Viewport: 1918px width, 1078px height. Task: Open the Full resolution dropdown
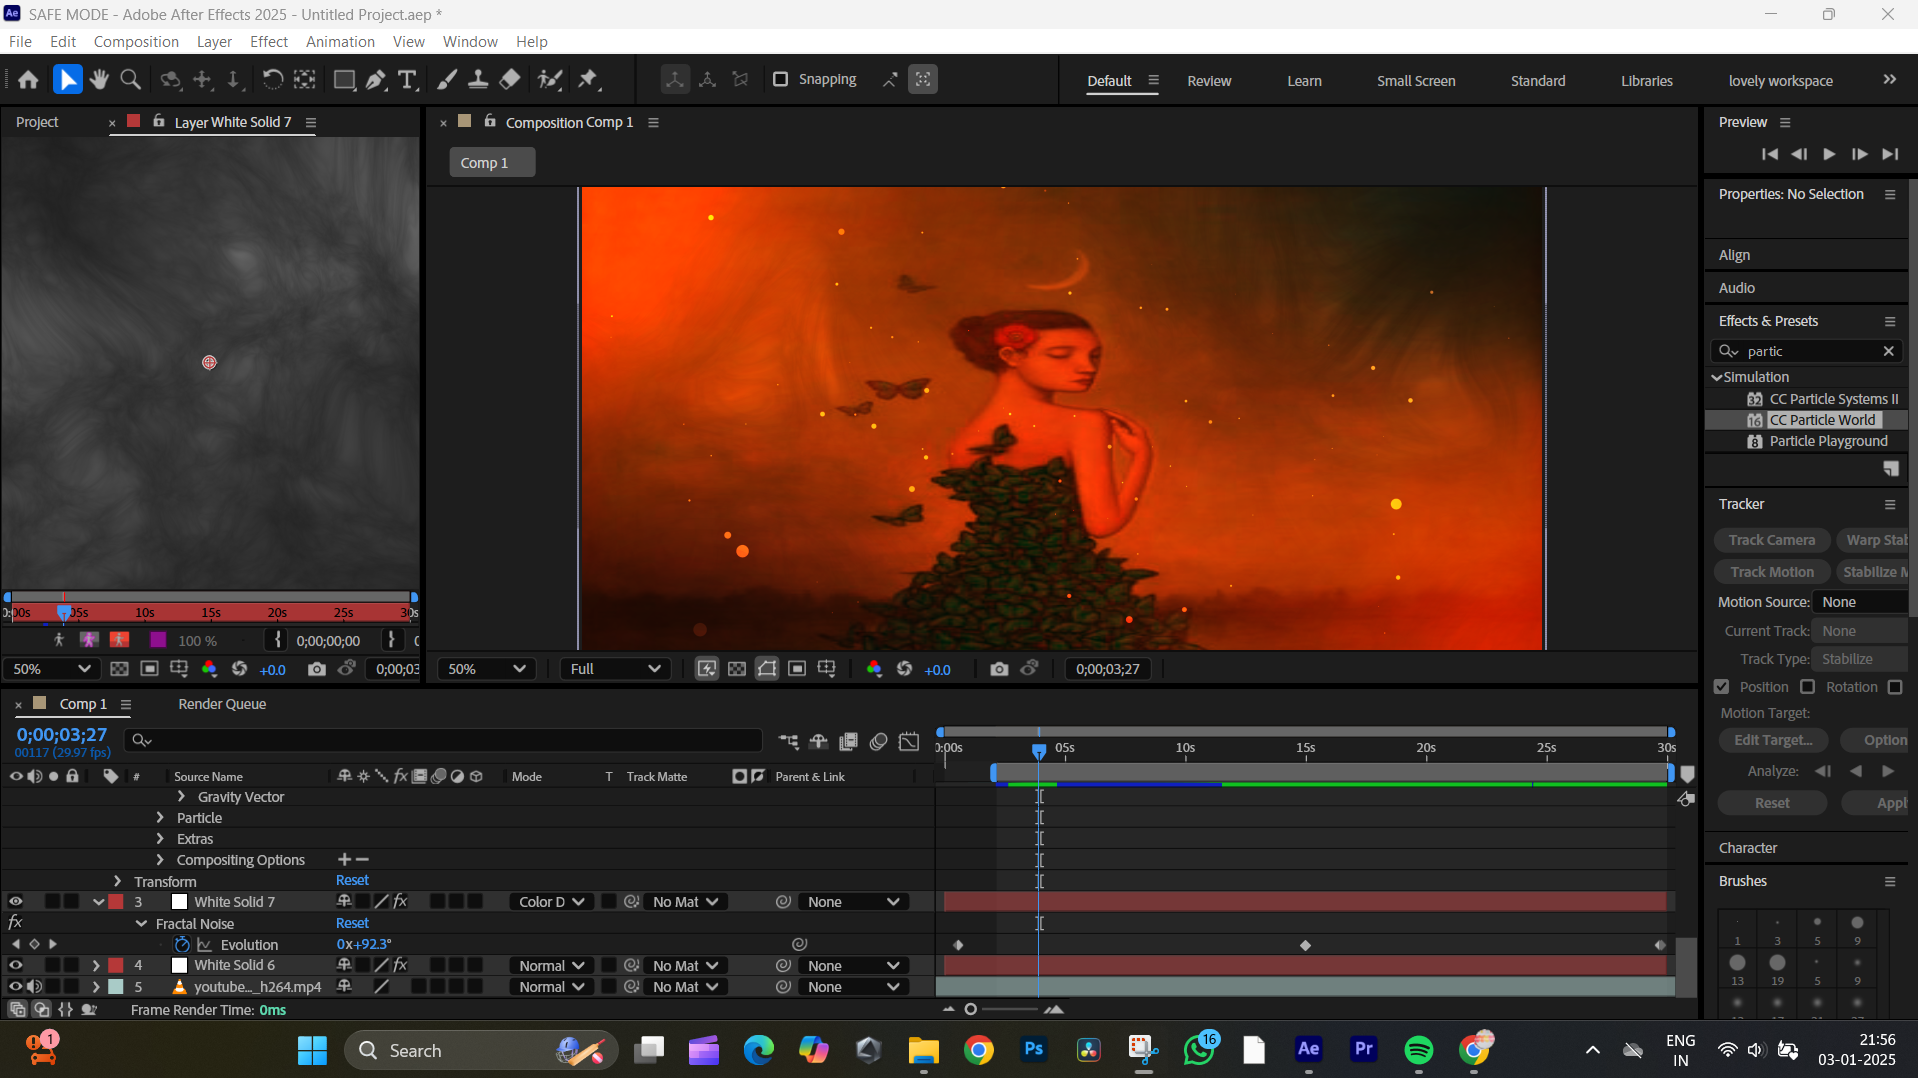click(x=615, y=669)
